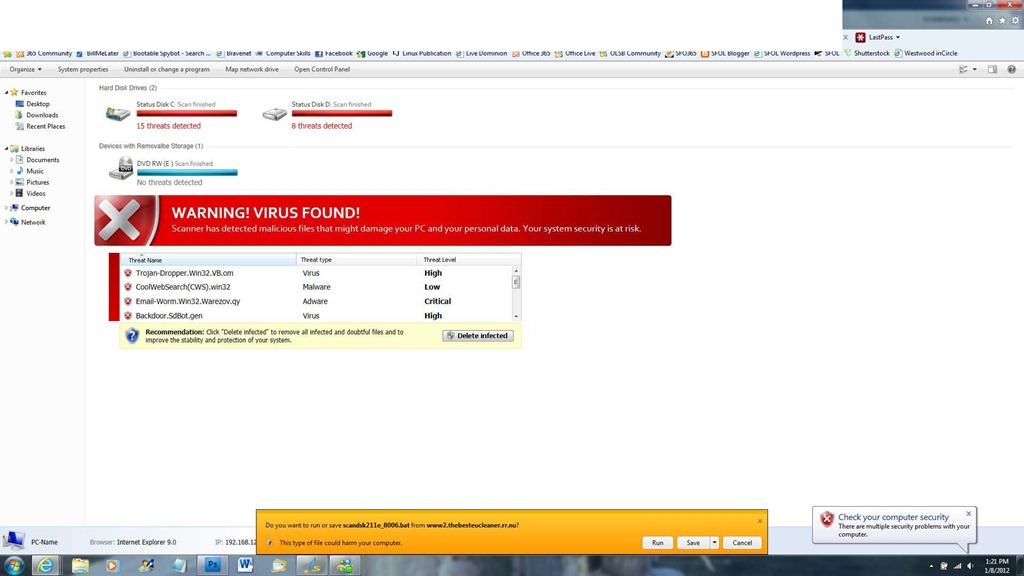Collapse the Libraries tree section

7,149
